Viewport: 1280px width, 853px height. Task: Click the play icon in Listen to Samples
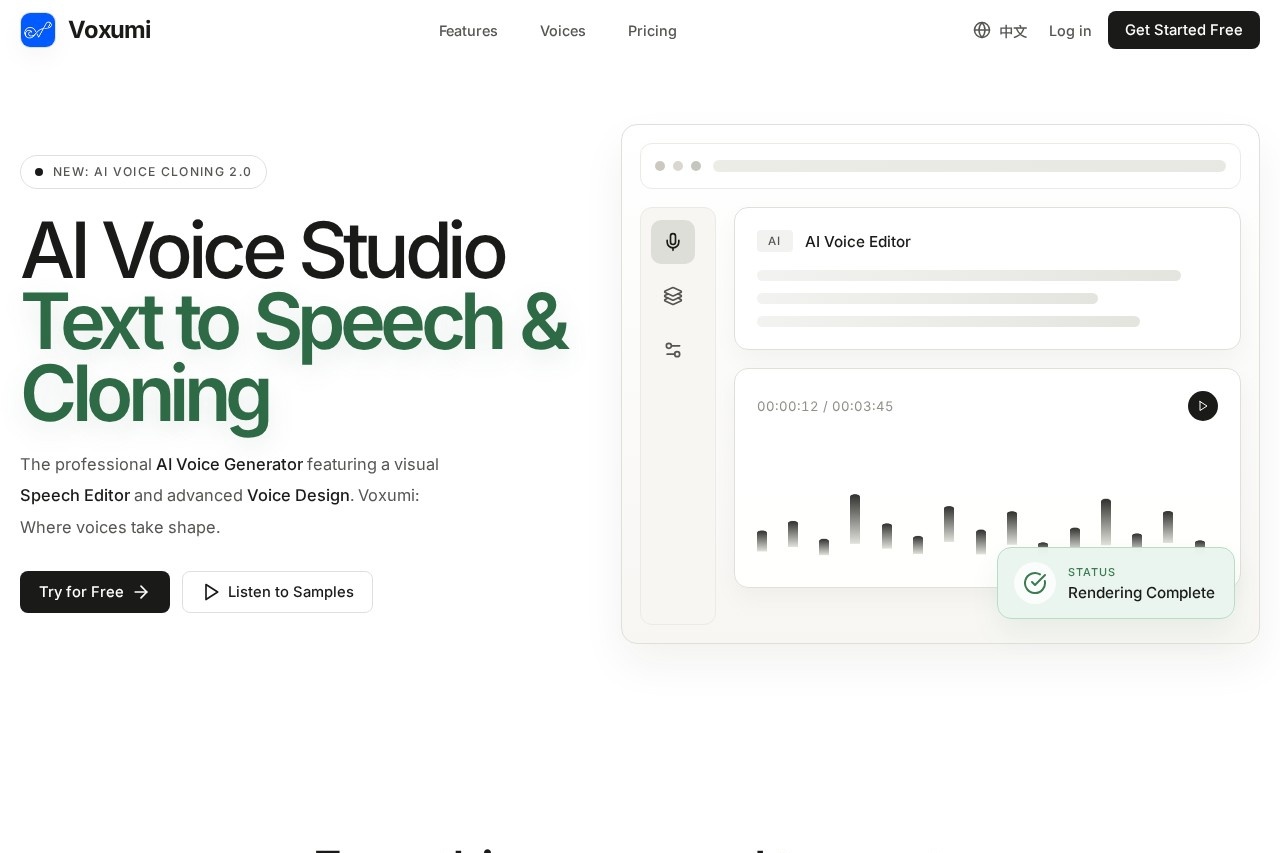211,592
